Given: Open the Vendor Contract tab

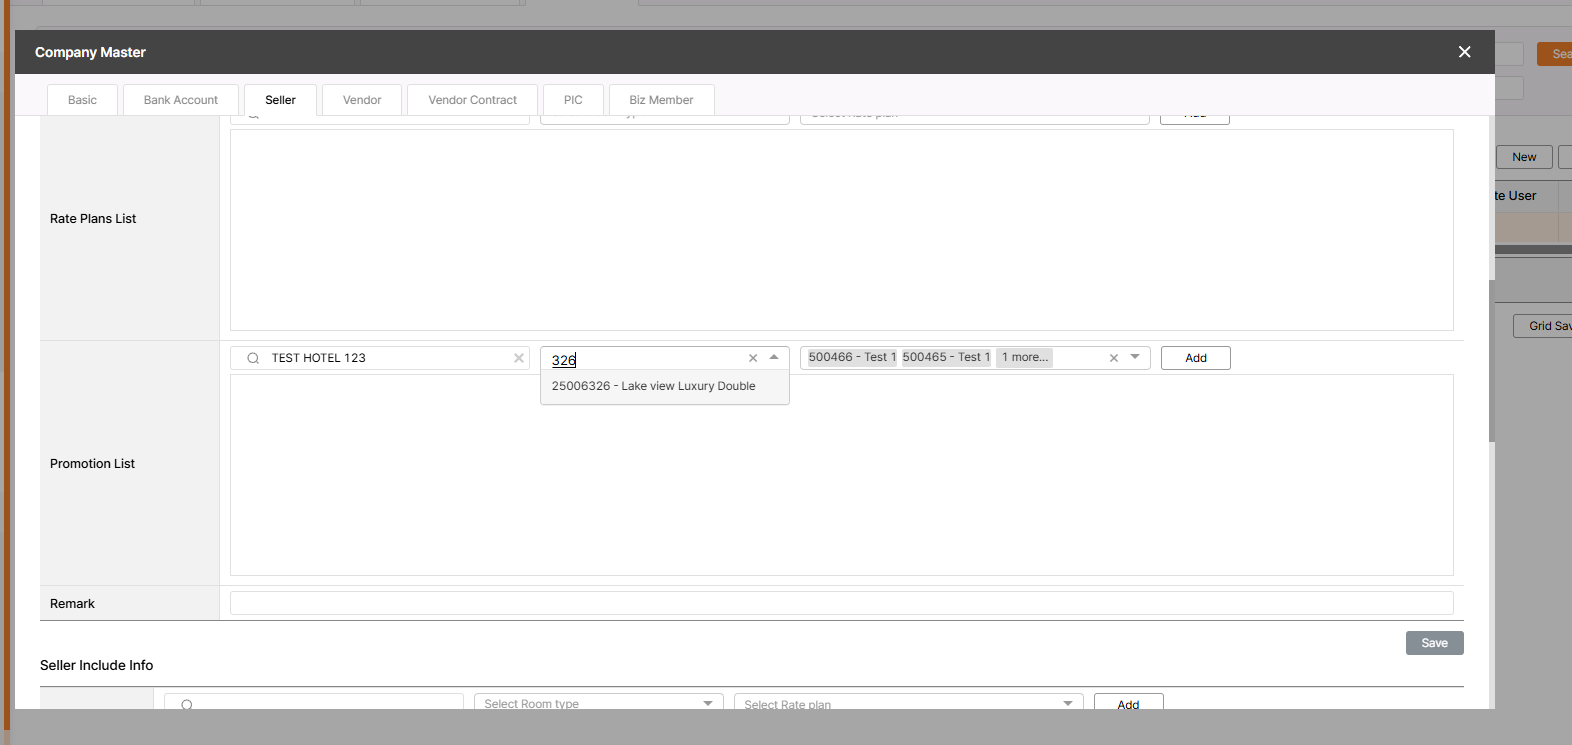Looking at the screenshot, I should point(473,100).
